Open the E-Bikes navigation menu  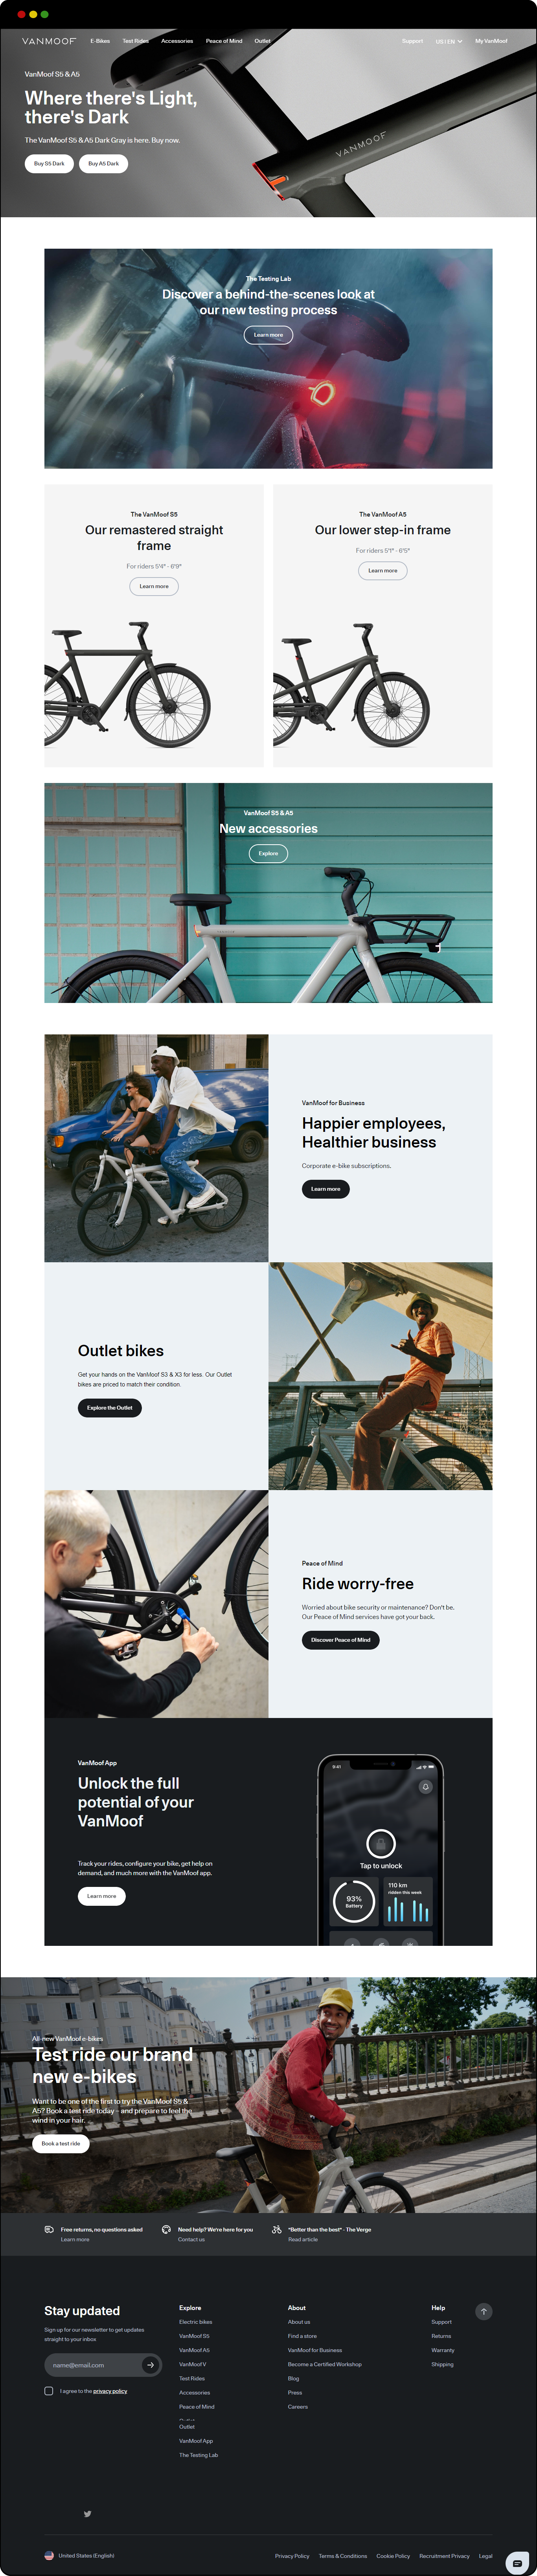[x=100, y=41]
